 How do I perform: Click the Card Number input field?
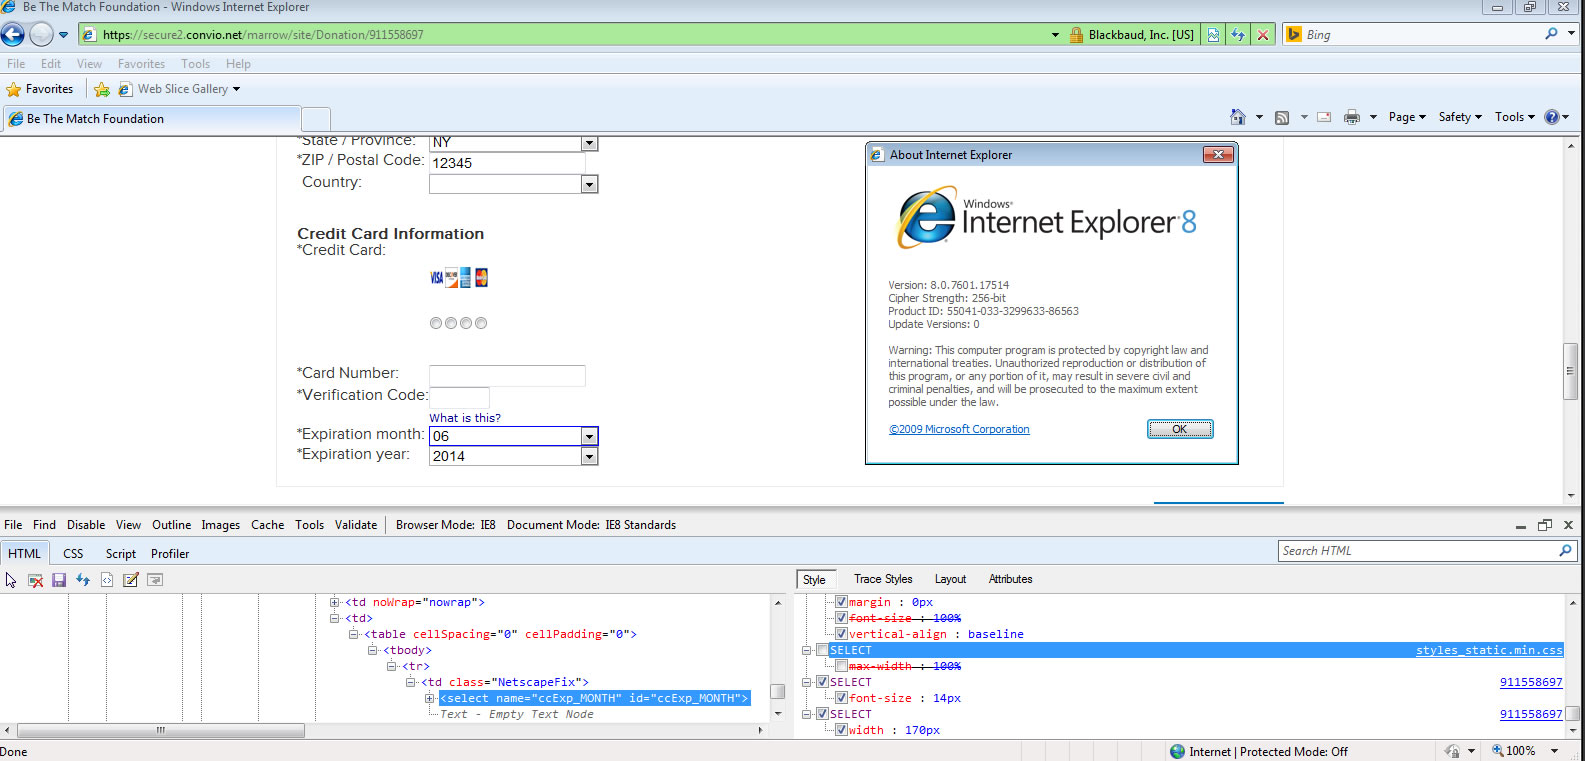coord(507,375)
